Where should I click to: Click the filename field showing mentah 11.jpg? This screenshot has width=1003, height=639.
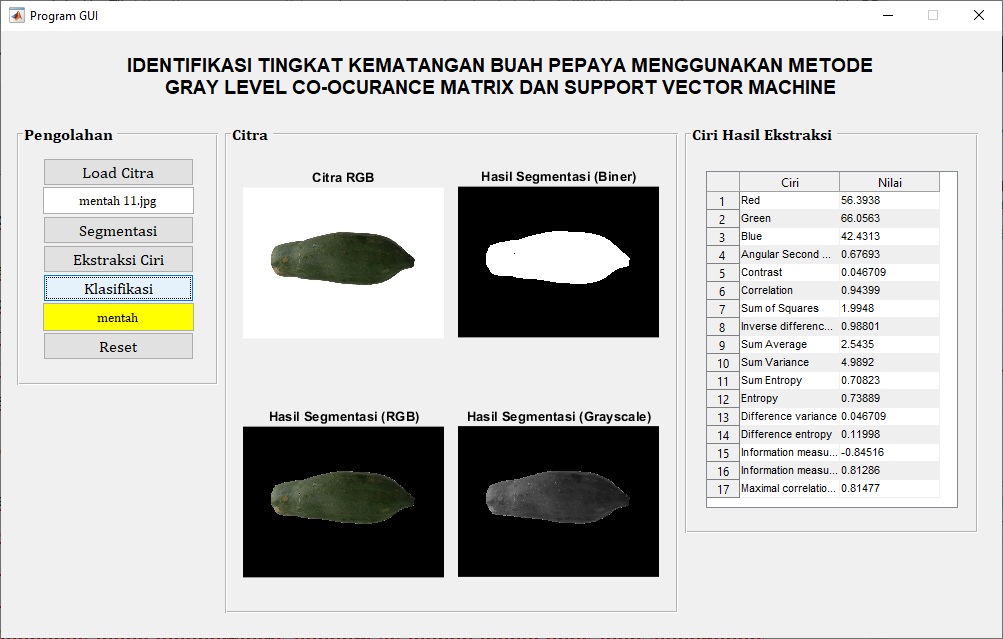118,201
